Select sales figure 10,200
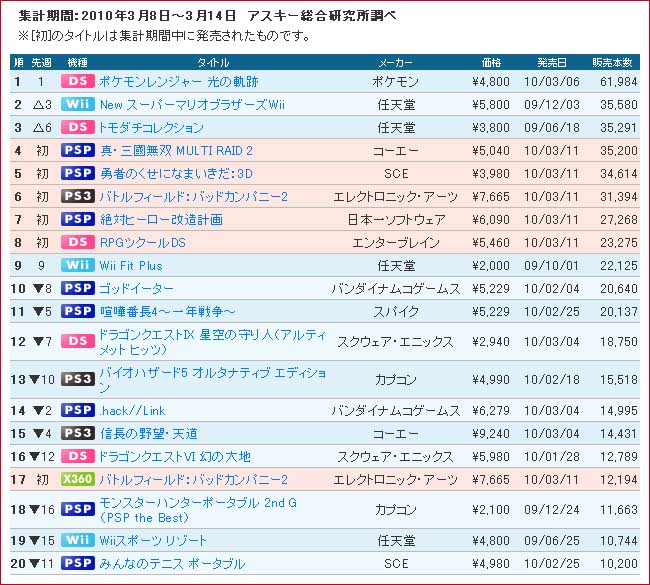Image resolution: width=650 pixels, height=585 pixels. click(618, 563)
